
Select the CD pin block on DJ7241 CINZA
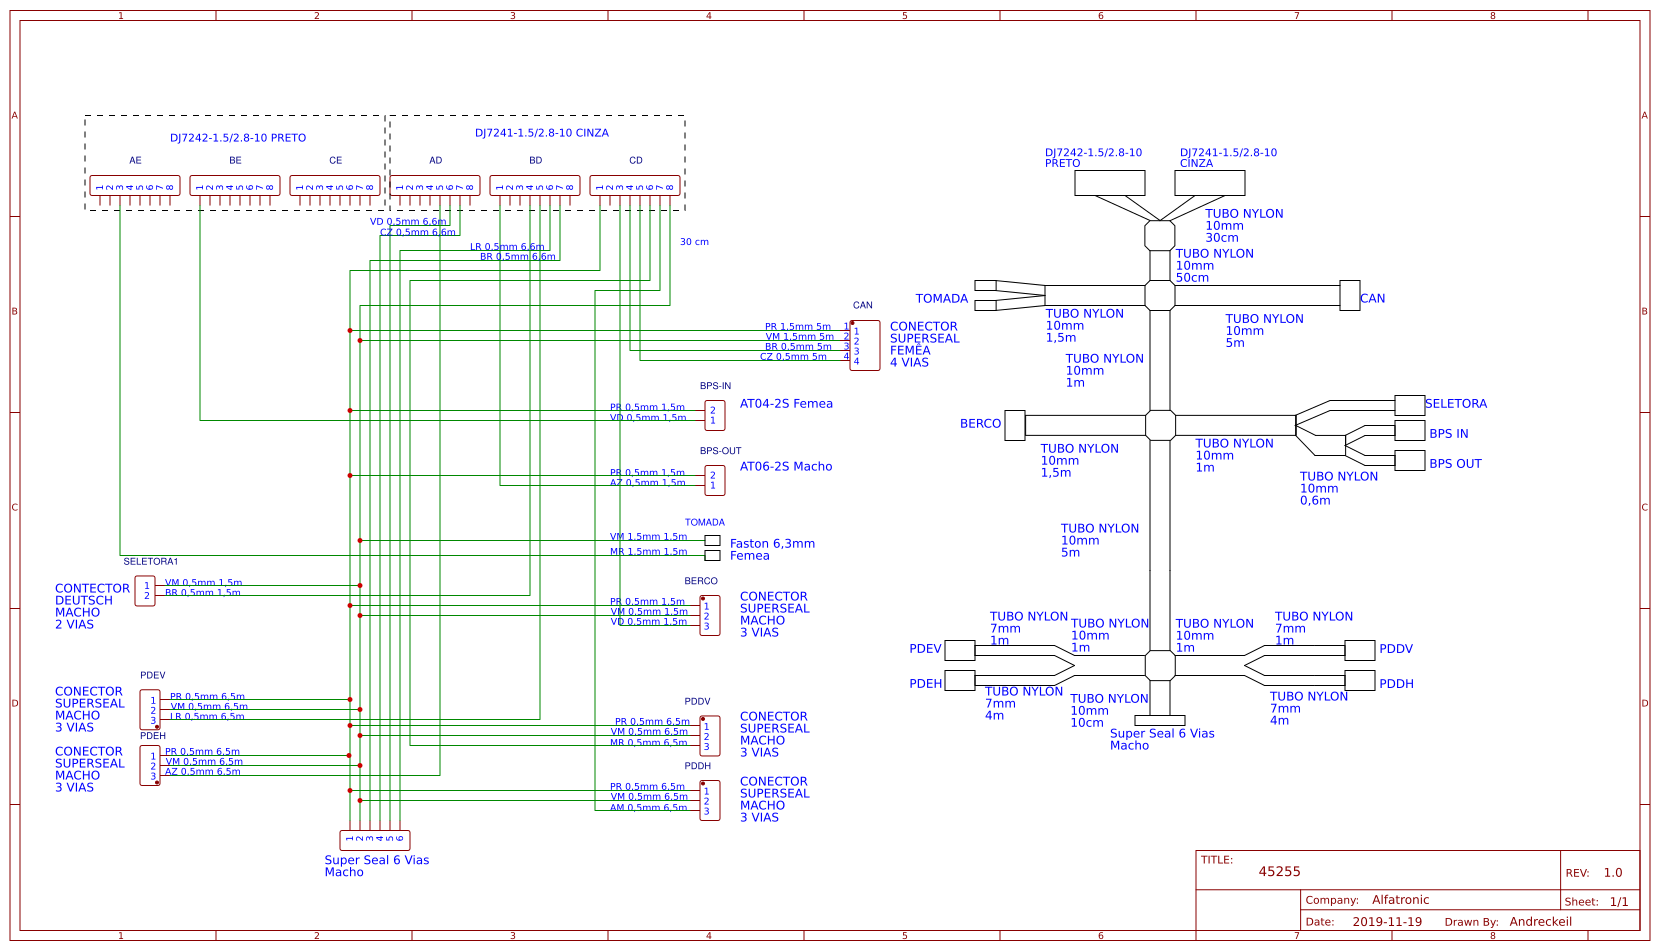[637, 185]
